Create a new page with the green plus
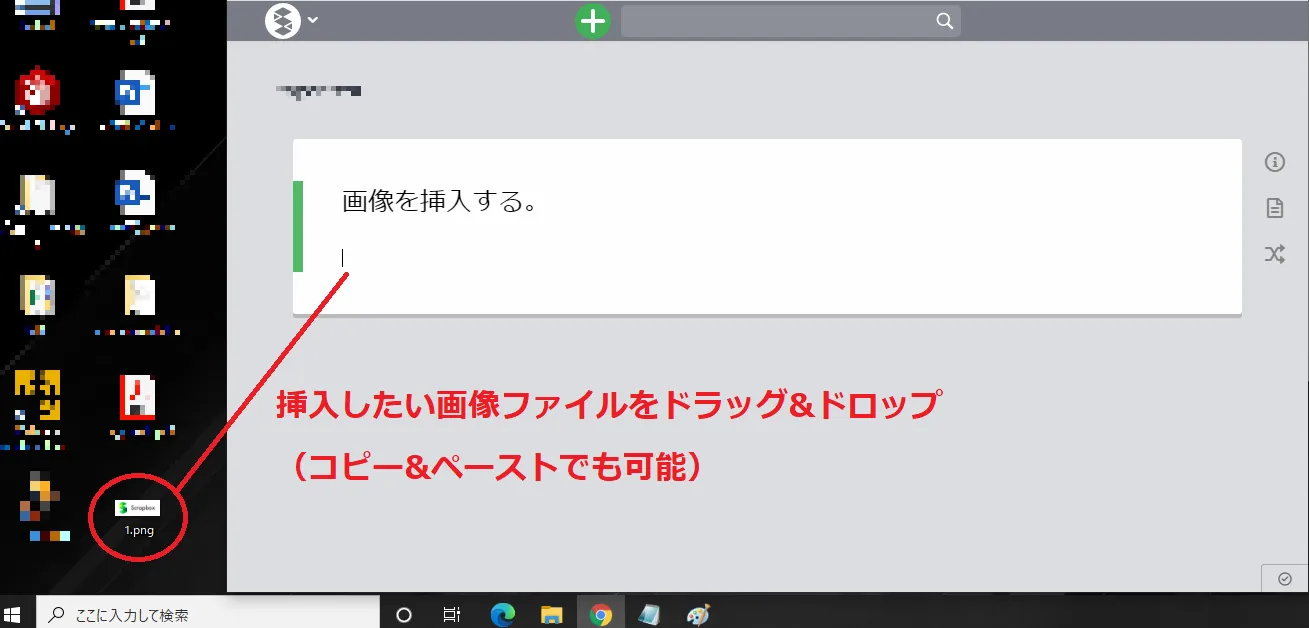The width and height of the screenshot is (1309, 628). tap(593, 20)
